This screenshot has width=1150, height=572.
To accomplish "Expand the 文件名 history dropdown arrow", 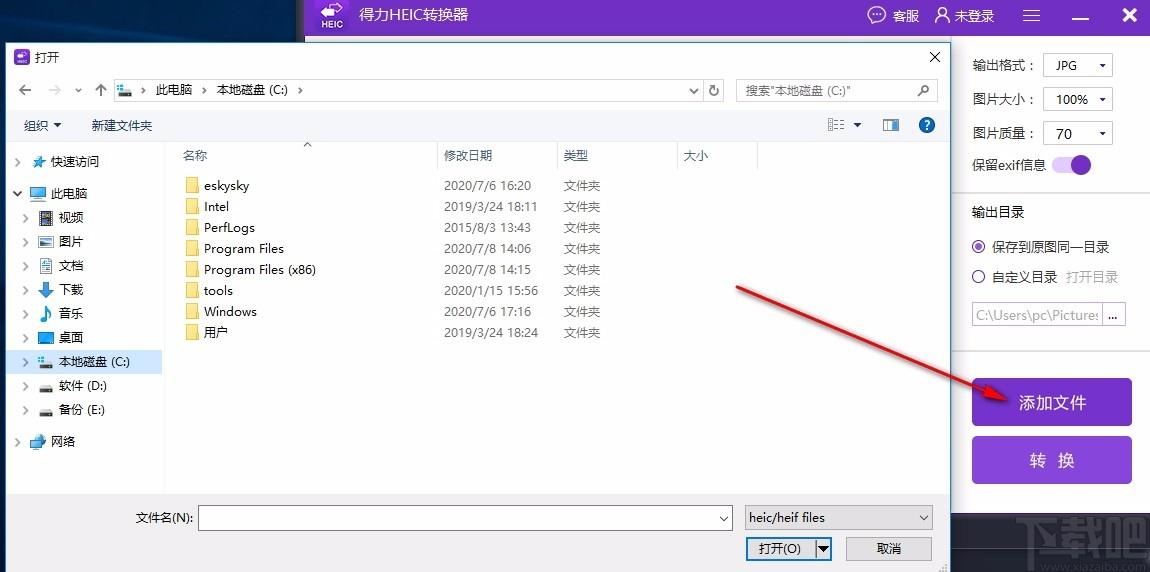I will coord(724,518).
